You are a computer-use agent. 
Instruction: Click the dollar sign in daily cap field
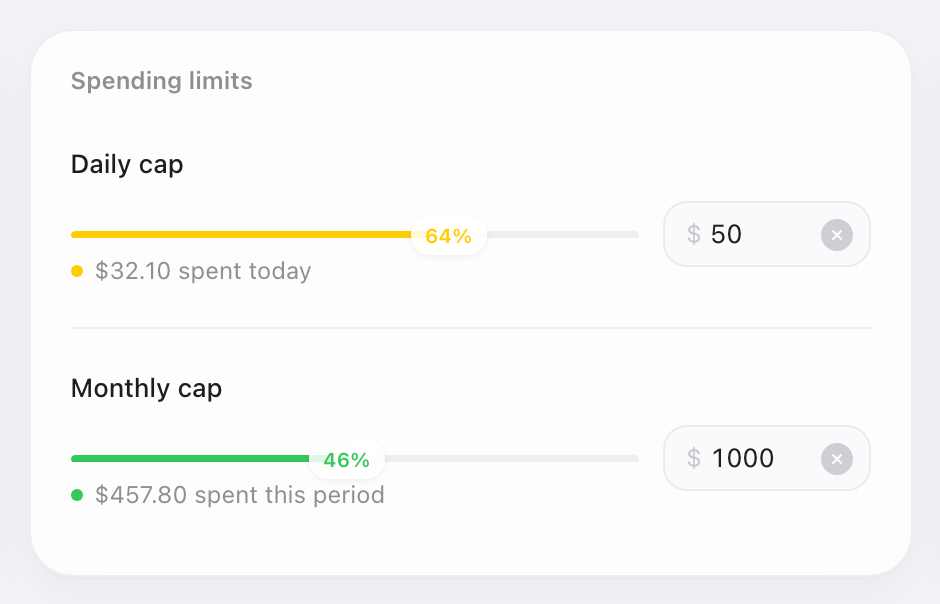pyautogui.click(x=694, y=234)
